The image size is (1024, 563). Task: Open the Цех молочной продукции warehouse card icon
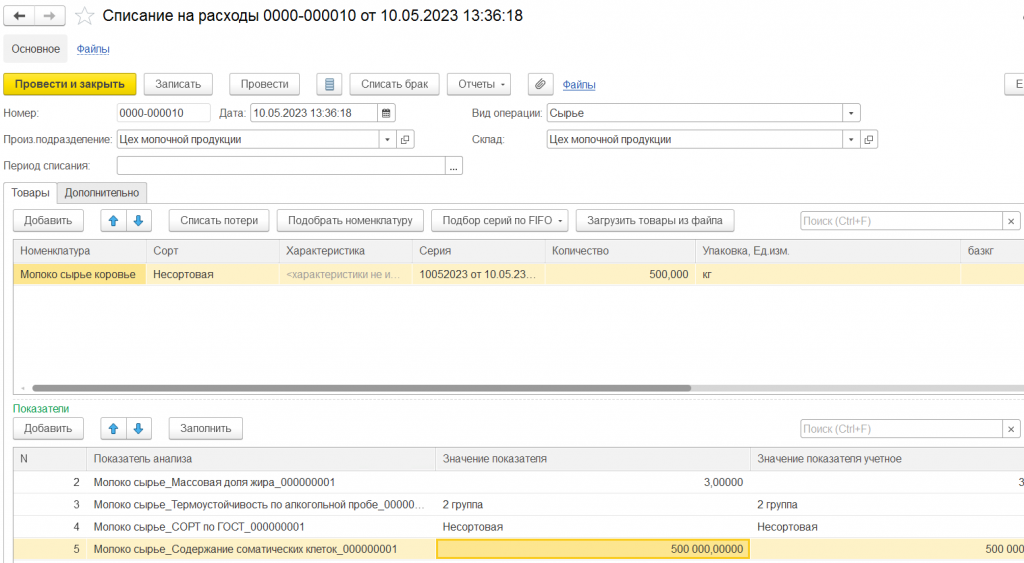click(869, 139)
